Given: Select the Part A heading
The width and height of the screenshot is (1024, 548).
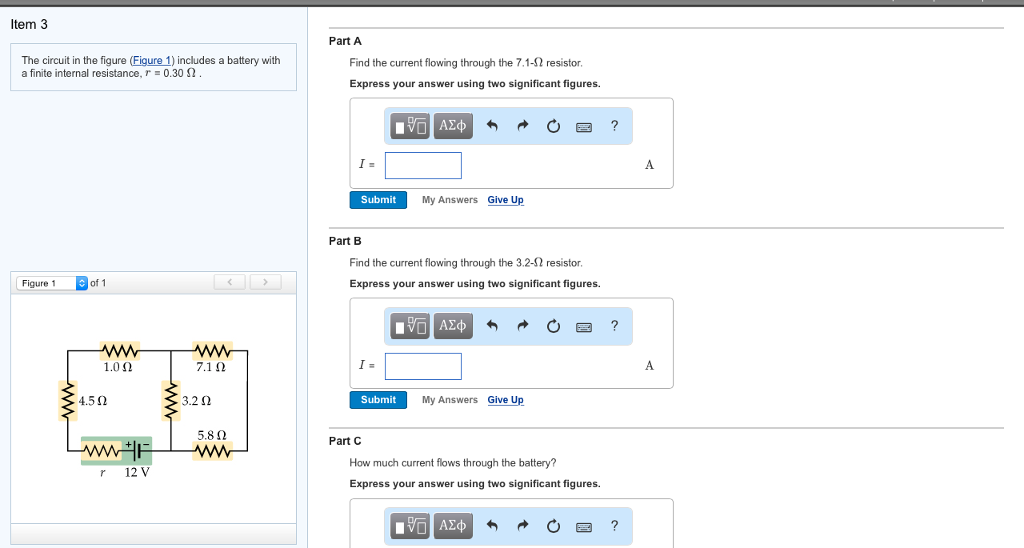Looking at the screenshot, I should (345, 41).
